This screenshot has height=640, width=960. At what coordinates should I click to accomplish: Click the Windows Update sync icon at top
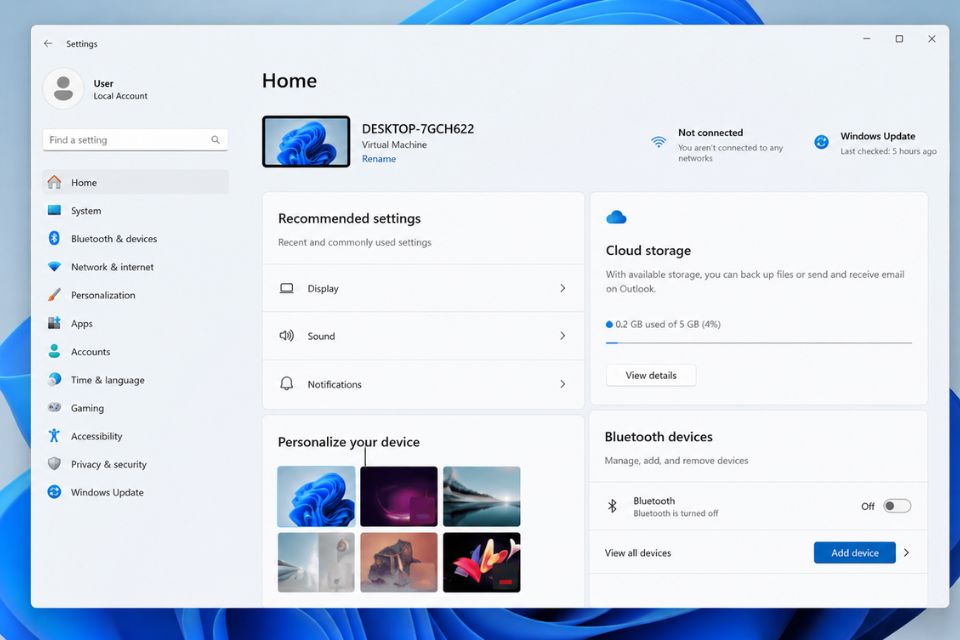pos(822,142)
